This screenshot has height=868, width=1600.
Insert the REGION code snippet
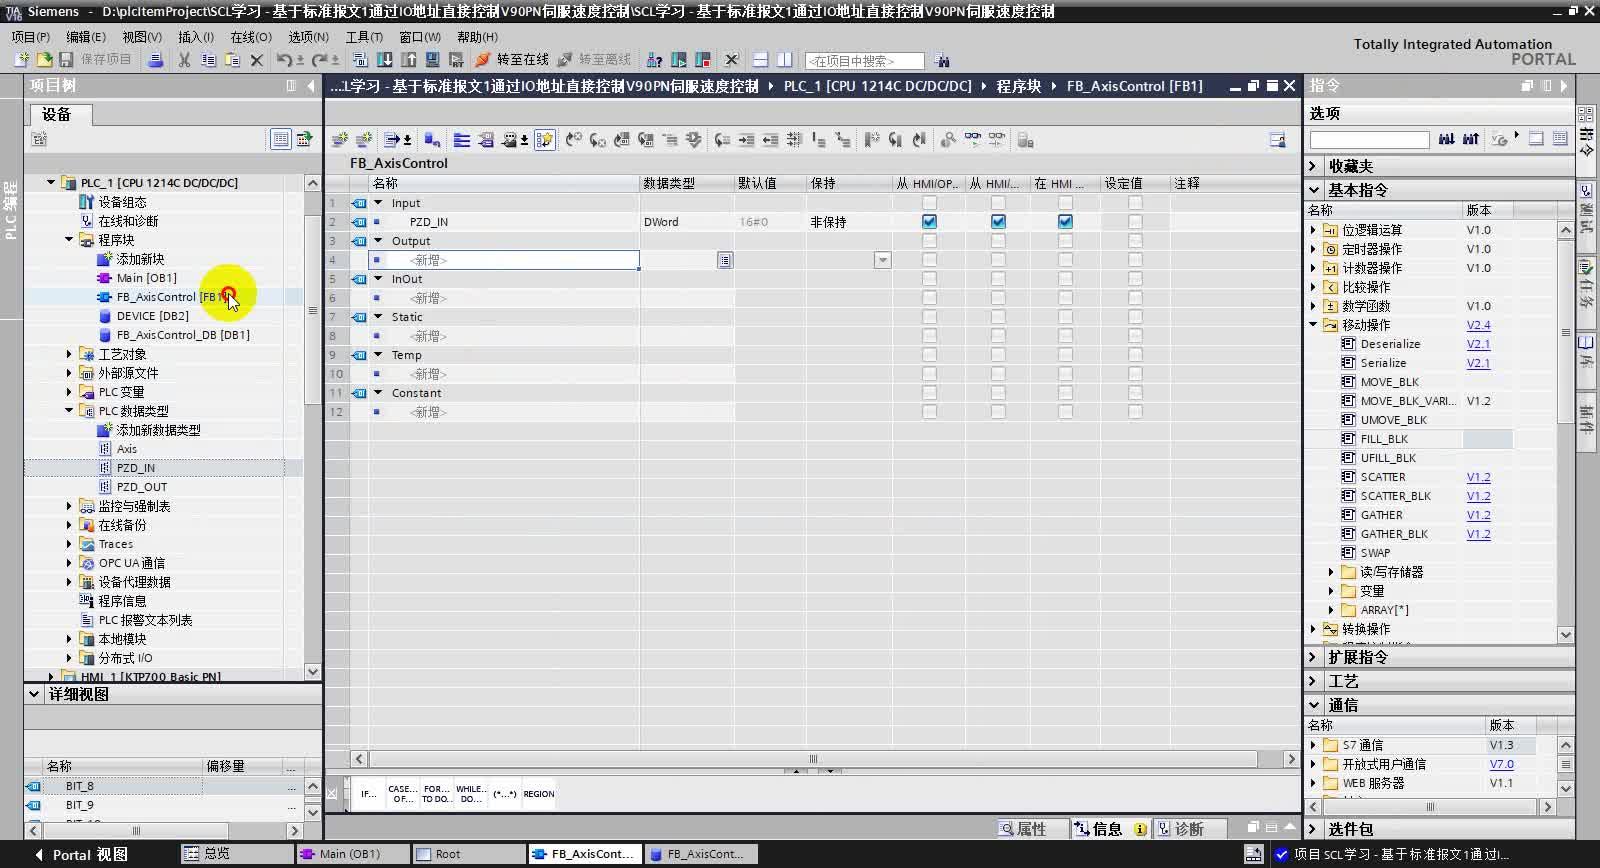click(538, 794)
